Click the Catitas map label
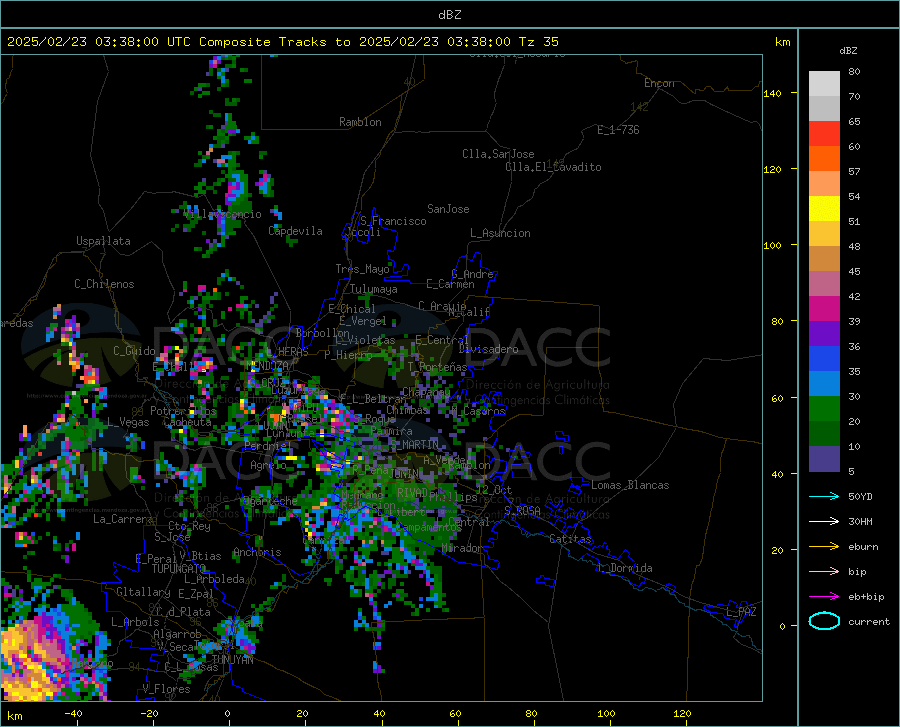Viewport: 900px width, 727px height. pos(571,539)
